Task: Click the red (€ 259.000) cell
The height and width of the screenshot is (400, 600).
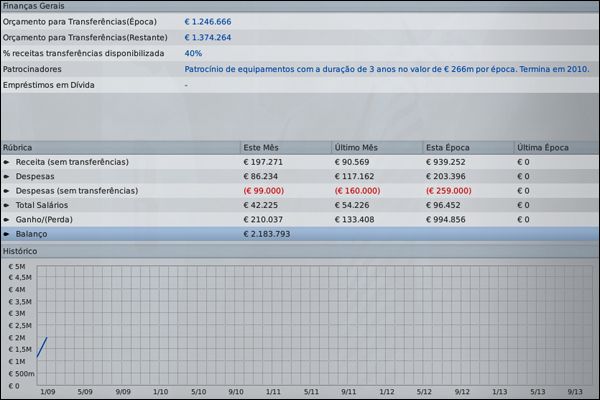Action: coord(449,191)
